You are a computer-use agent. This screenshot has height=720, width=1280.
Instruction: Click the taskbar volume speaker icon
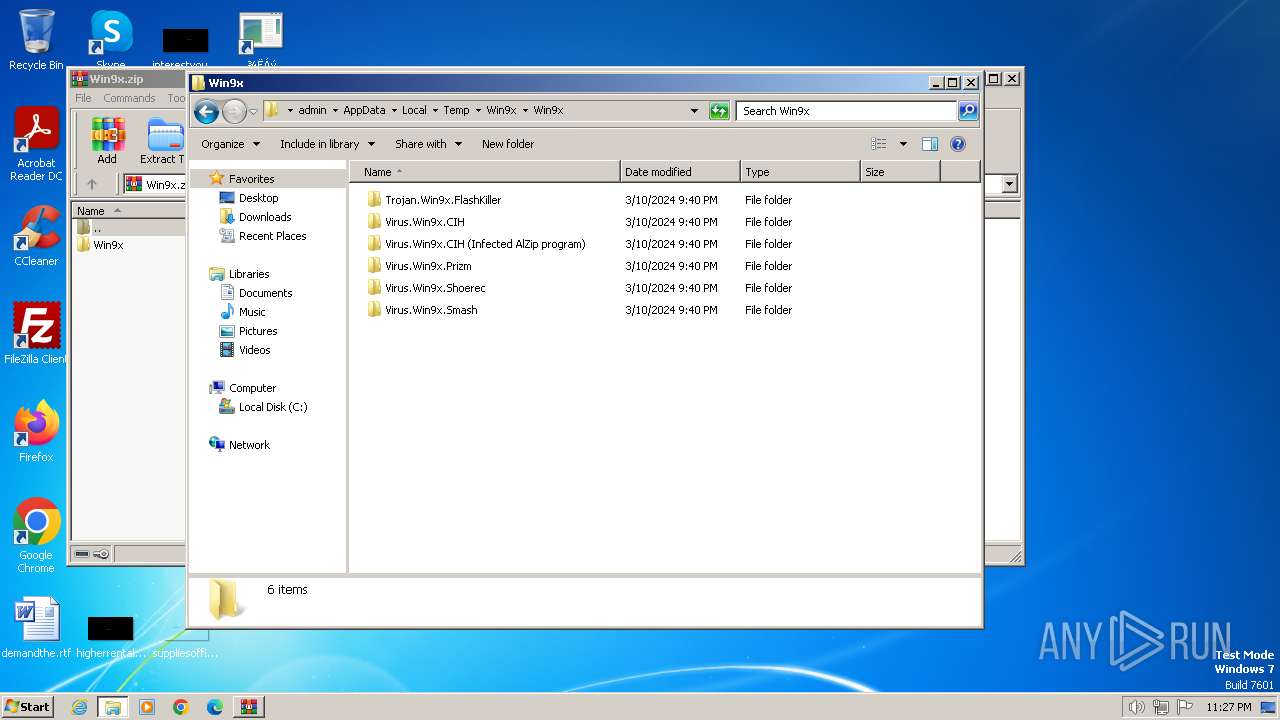(x=1136, y=707)
